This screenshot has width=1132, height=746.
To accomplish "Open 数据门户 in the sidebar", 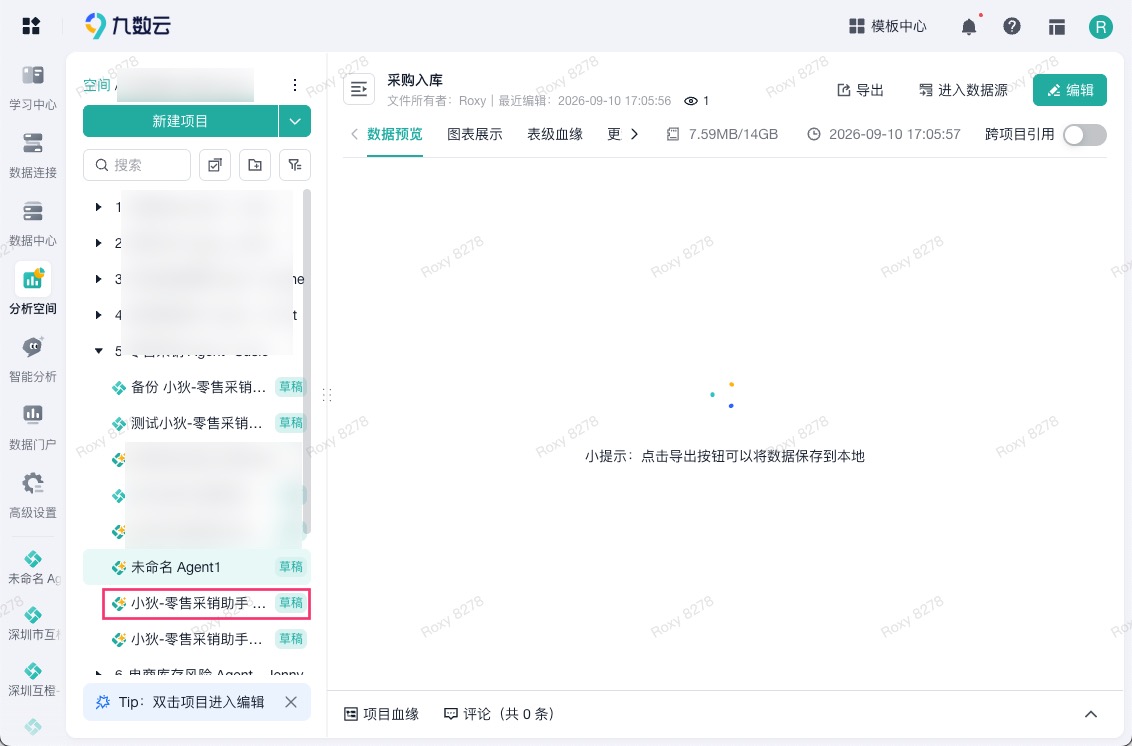I will point(32,427).
